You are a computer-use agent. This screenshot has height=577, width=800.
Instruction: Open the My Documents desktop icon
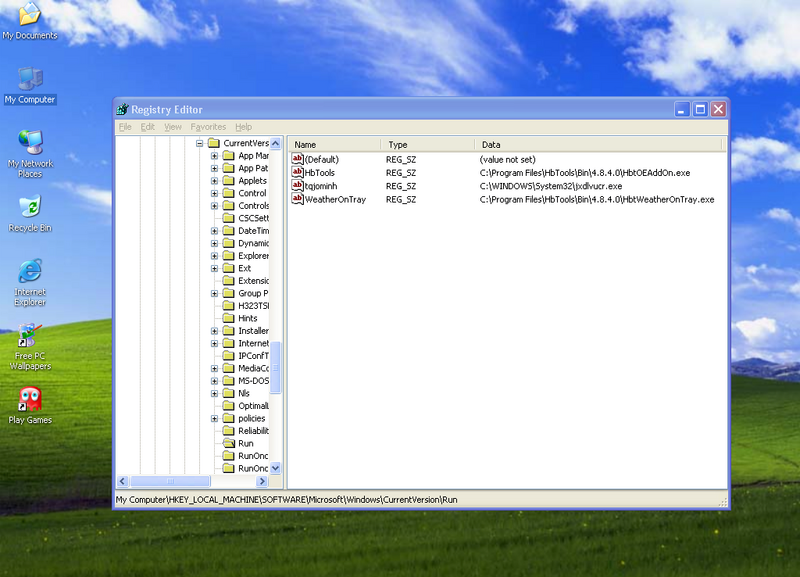tap(30, 20)
